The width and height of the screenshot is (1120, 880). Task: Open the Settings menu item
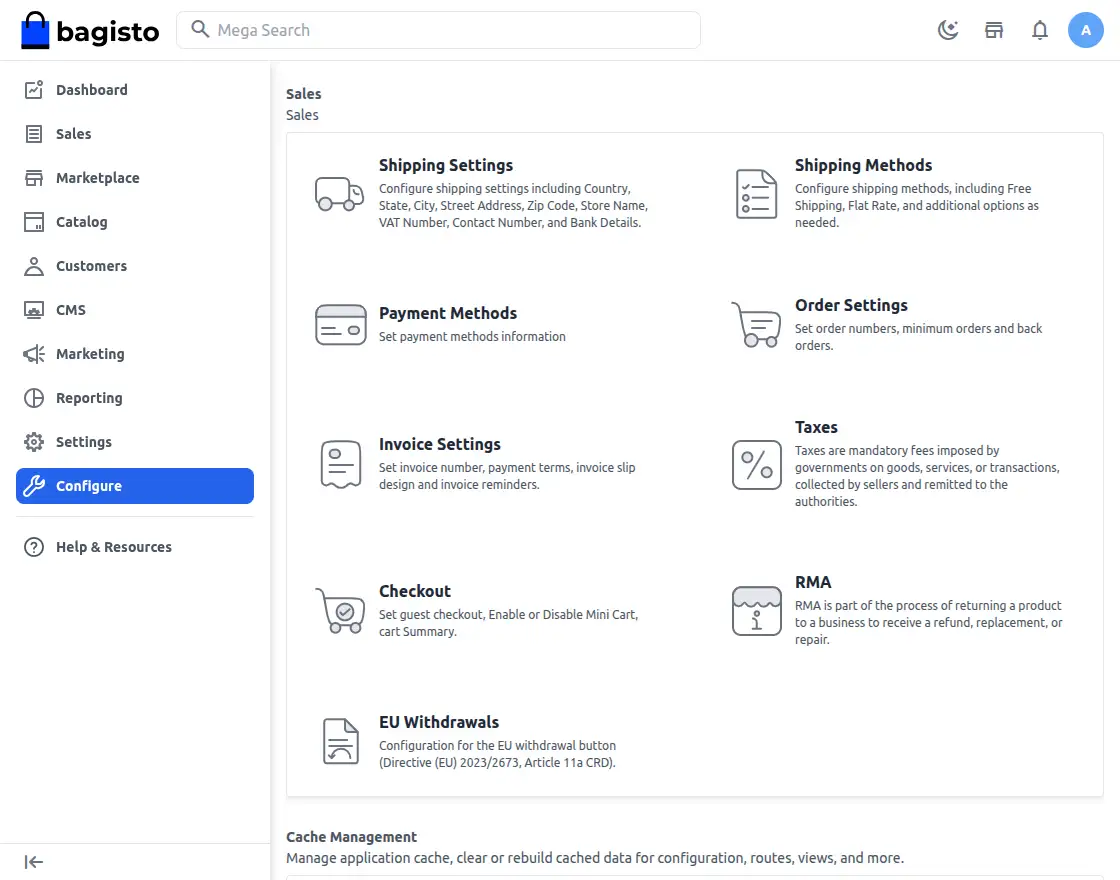pyautogui.click(x=135, y=442)
